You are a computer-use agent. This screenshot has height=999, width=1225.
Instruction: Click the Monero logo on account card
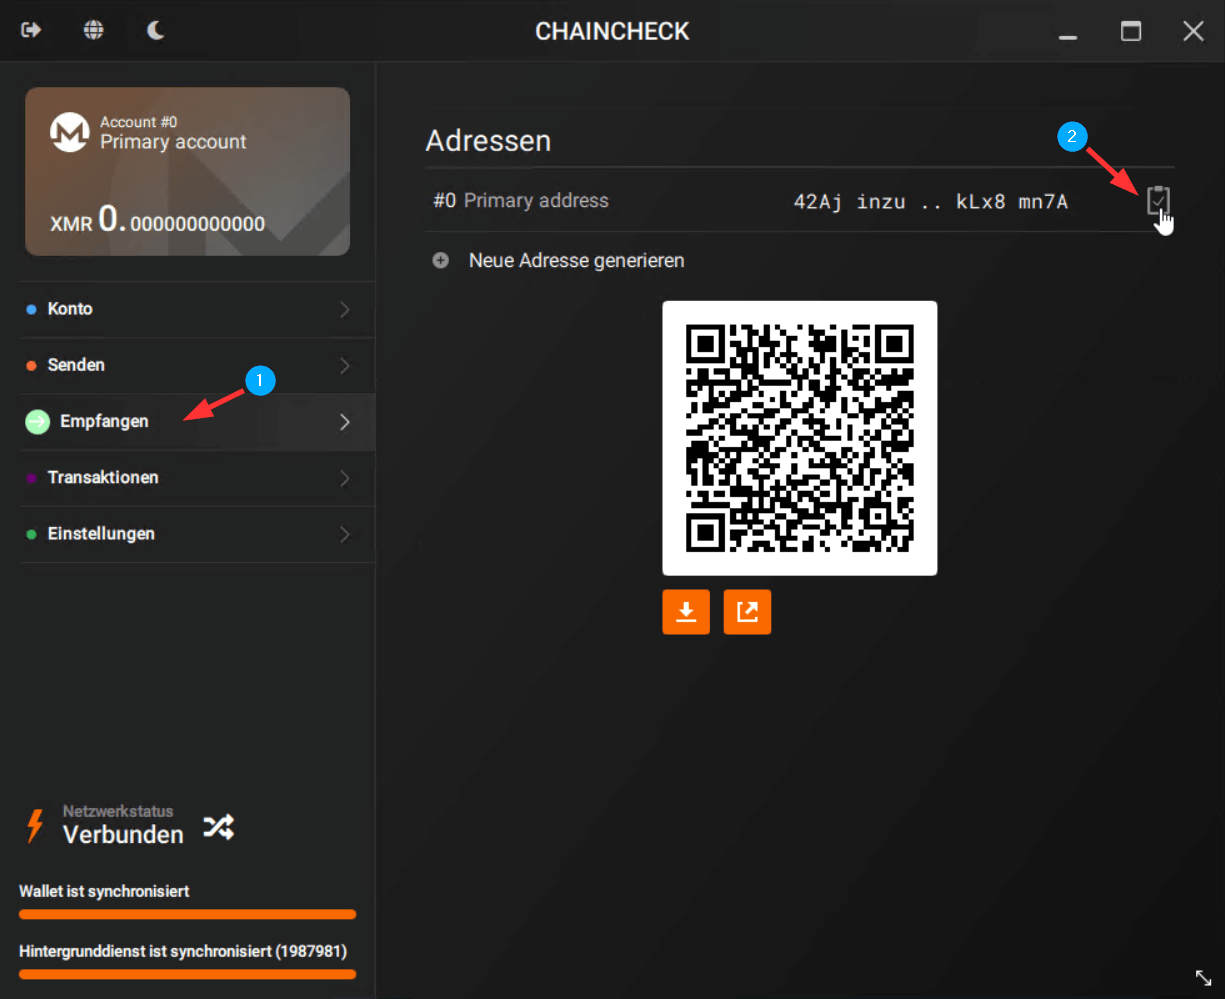(x=70, y=132)
